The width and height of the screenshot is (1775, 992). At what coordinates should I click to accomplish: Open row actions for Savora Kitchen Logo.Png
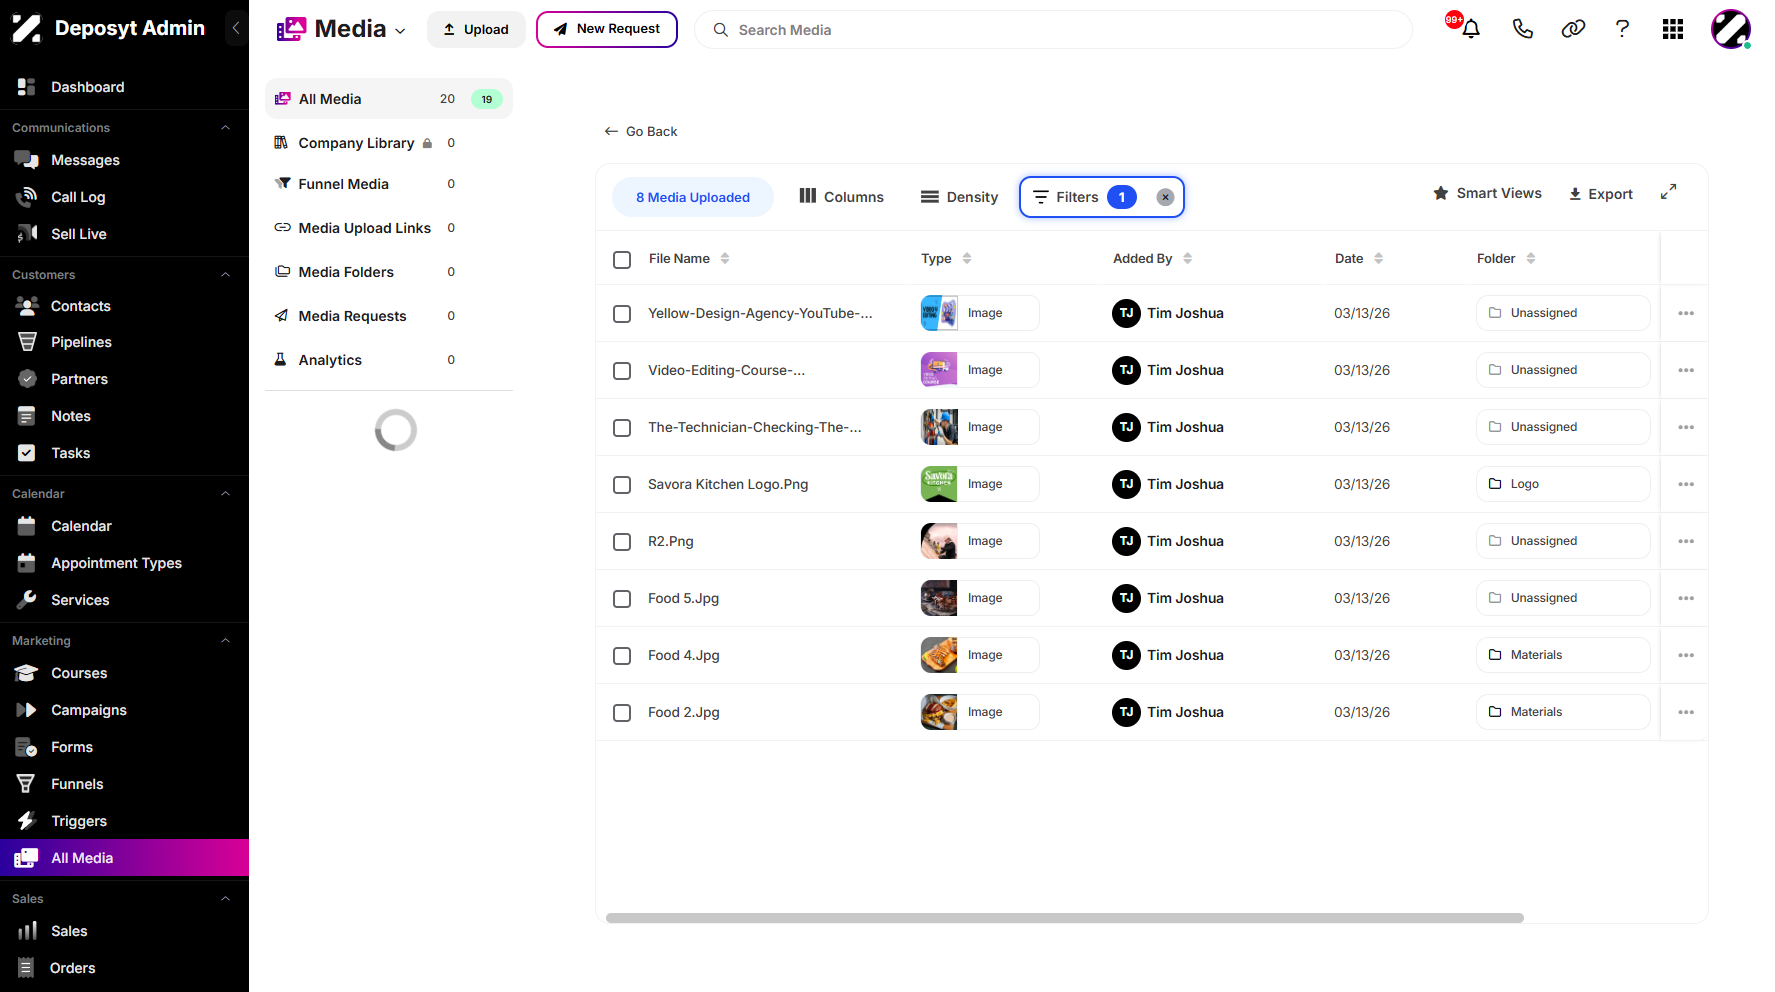click(1686, 484)
